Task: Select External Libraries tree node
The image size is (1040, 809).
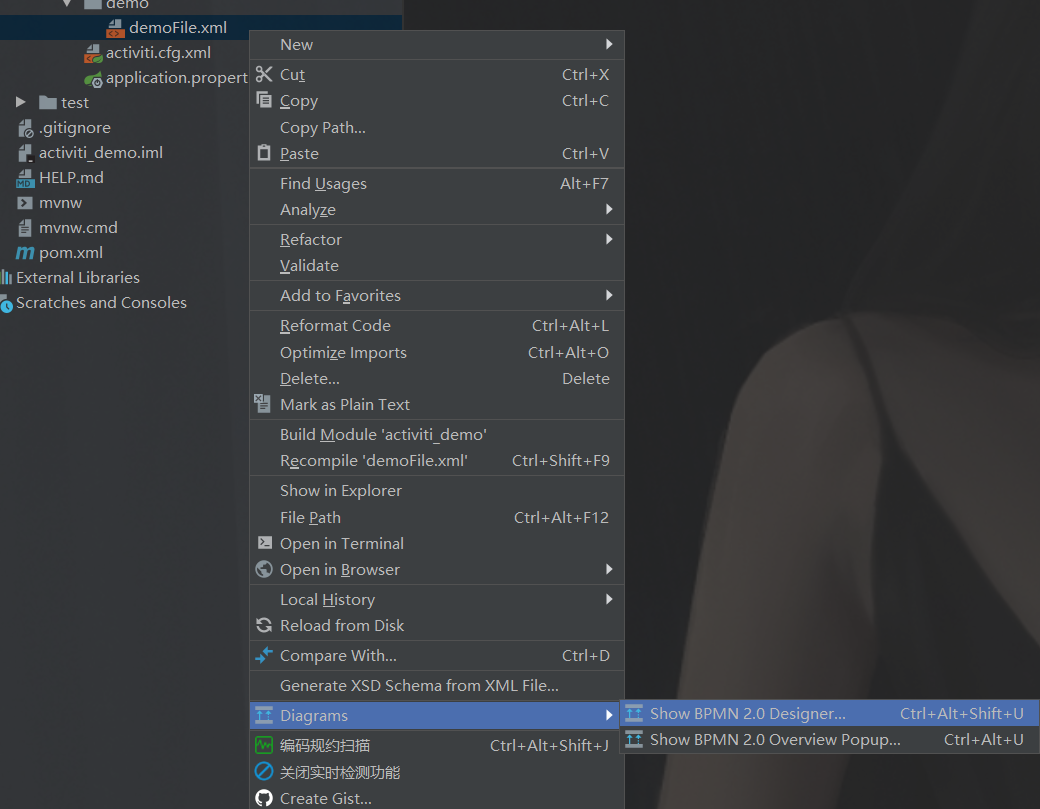Action: coord(78,277)
